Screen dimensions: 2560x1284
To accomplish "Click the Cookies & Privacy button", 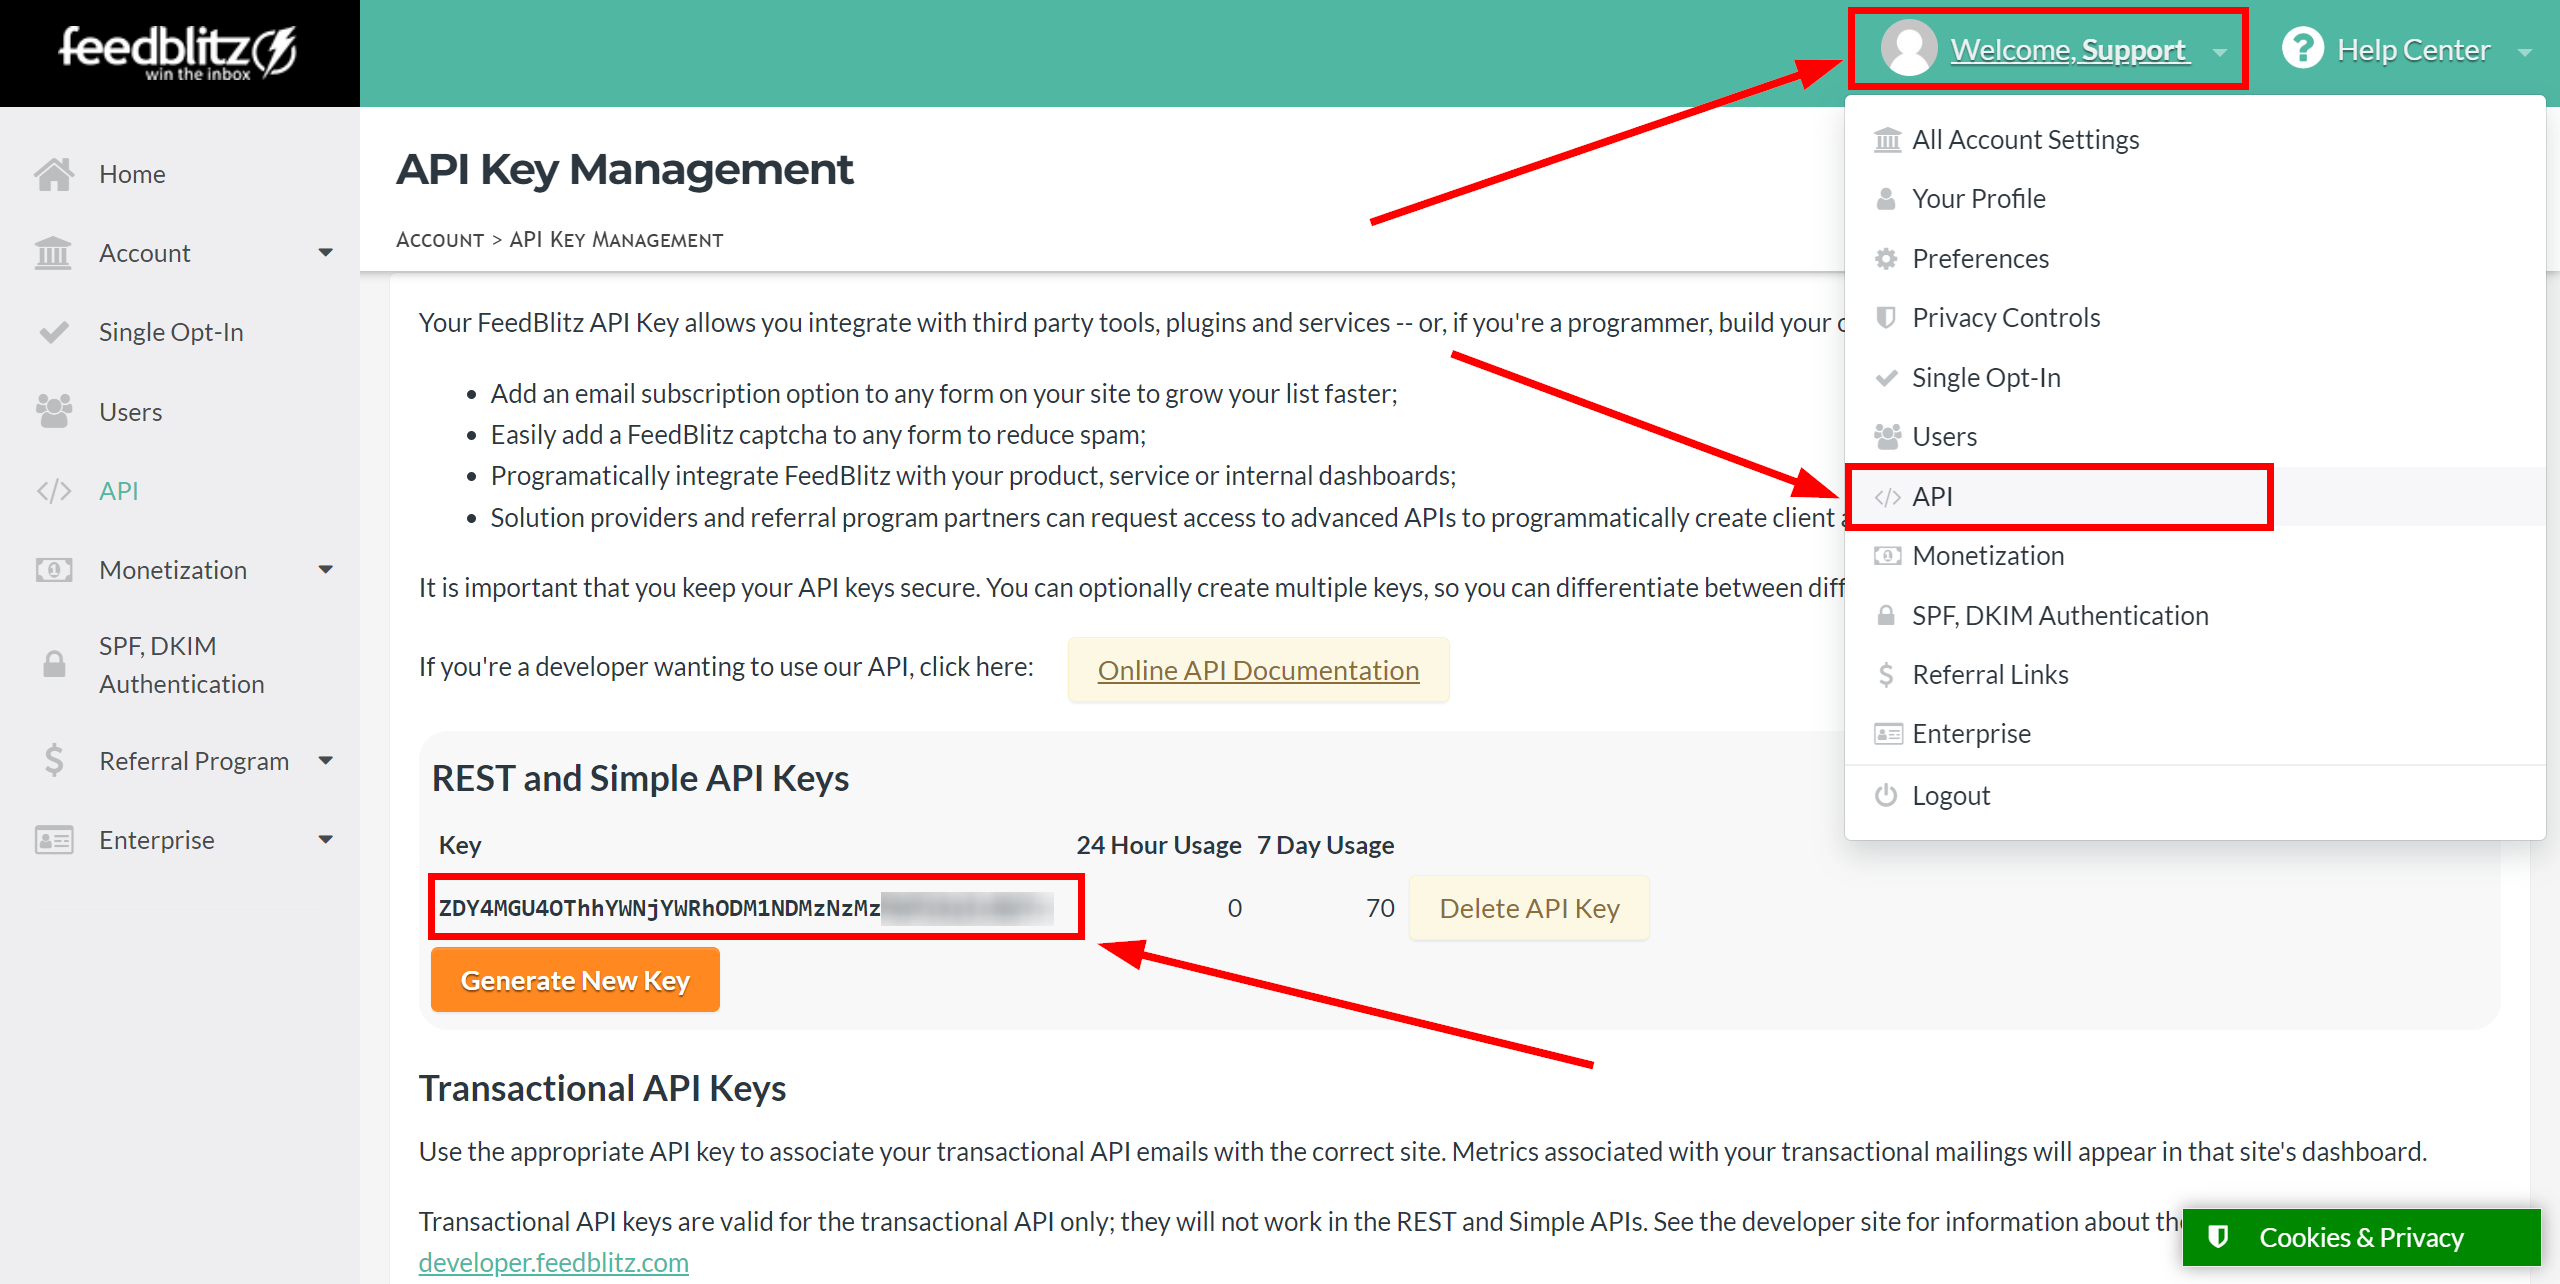I will (x=2361, y=1237).
